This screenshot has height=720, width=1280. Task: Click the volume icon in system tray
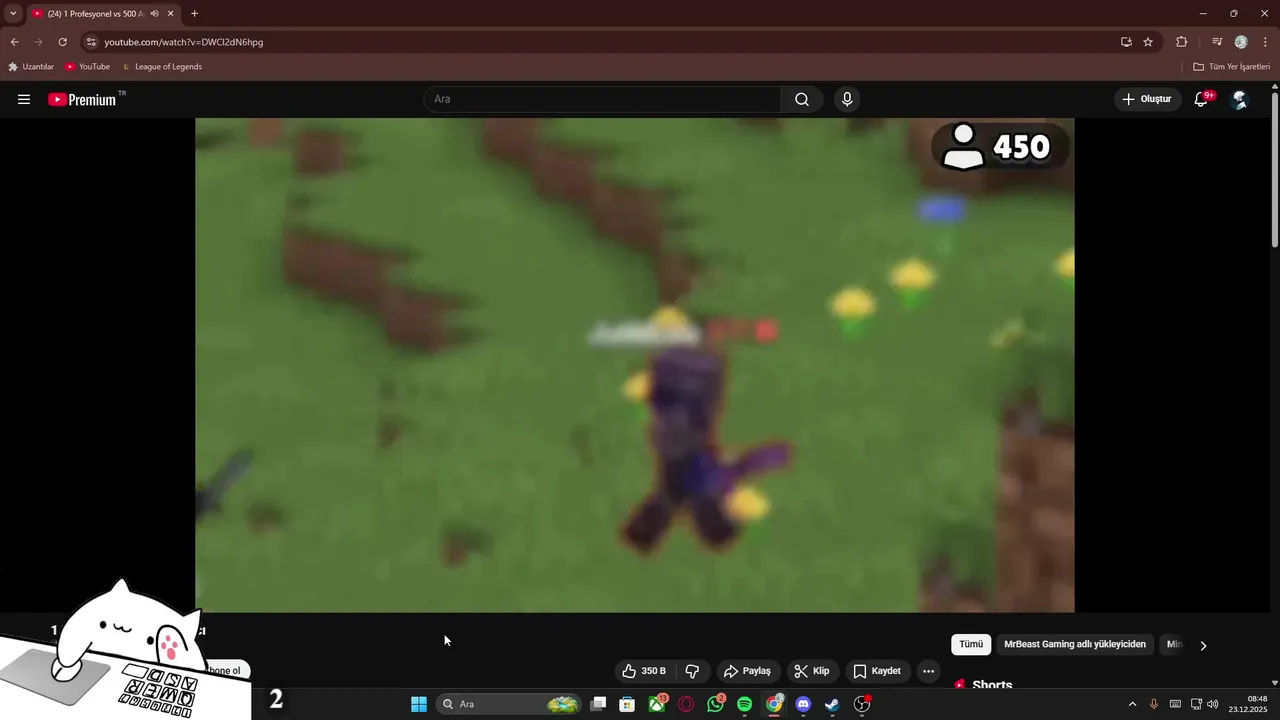(1213, 704)
